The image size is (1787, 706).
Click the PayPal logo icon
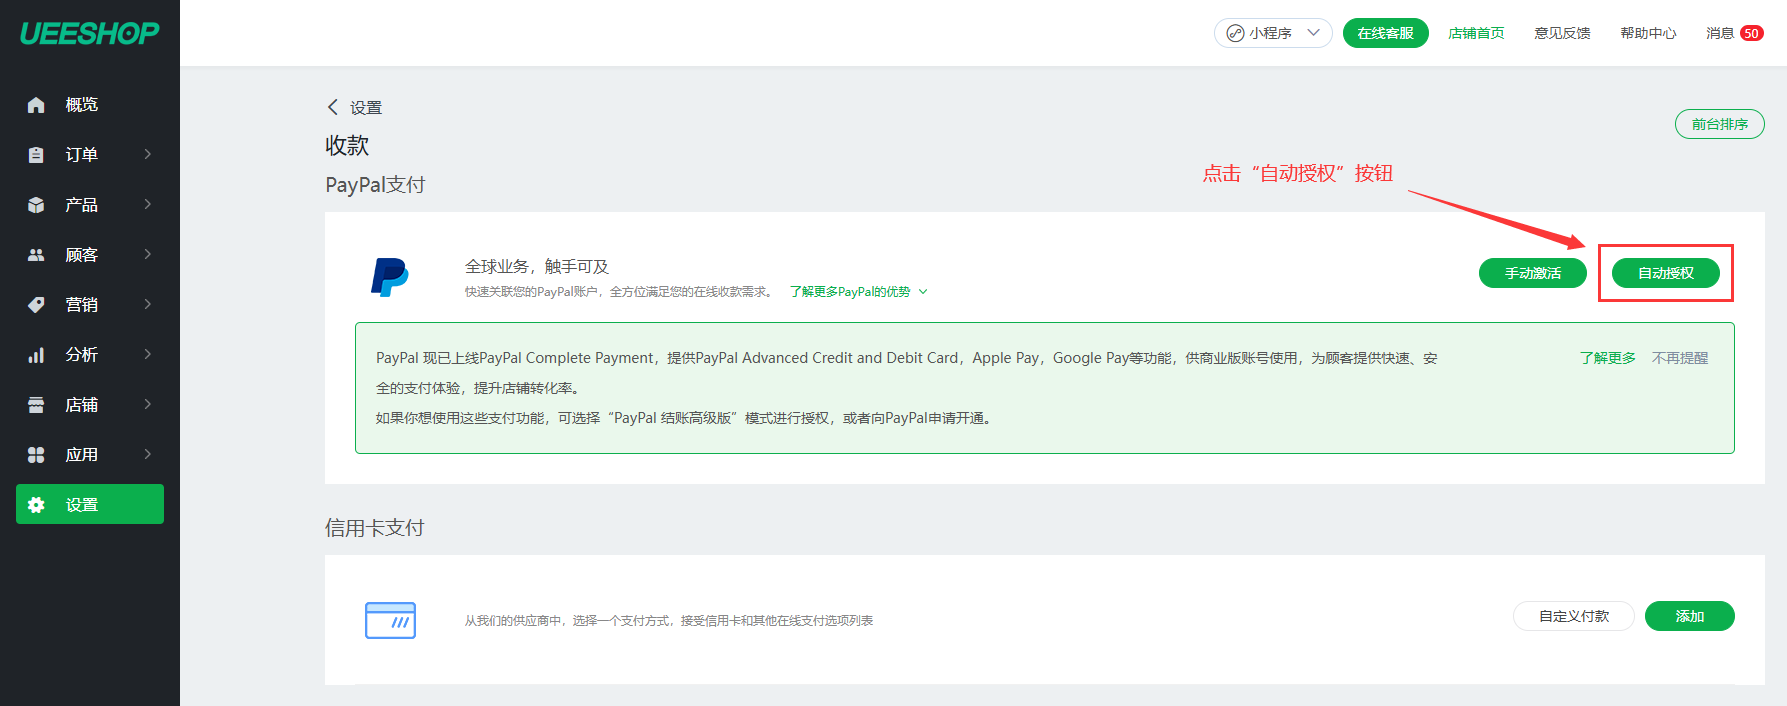[x=389, y=277]
